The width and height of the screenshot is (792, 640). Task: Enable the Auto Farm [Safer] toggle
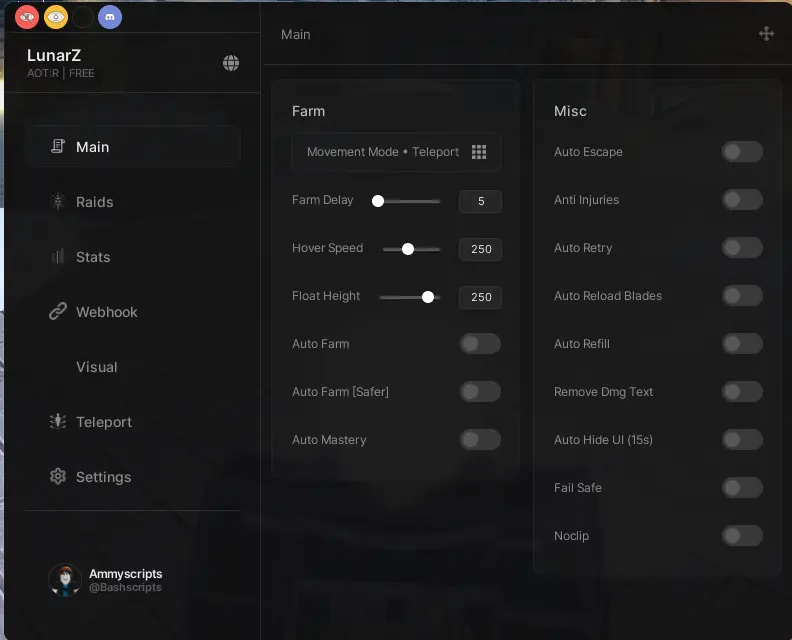coord(480,391)
